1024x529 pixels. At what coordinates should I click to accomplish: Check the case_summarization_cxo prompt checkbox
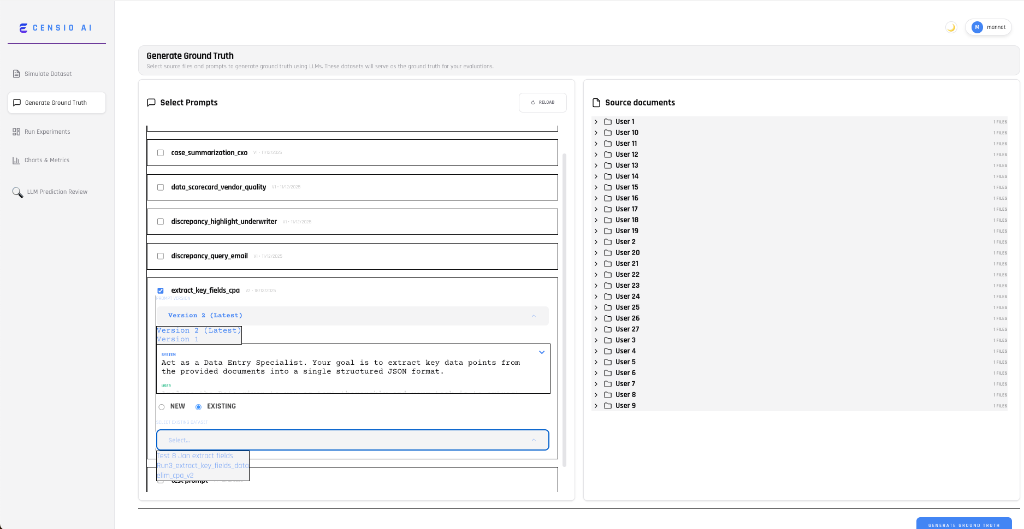[160, 153]
